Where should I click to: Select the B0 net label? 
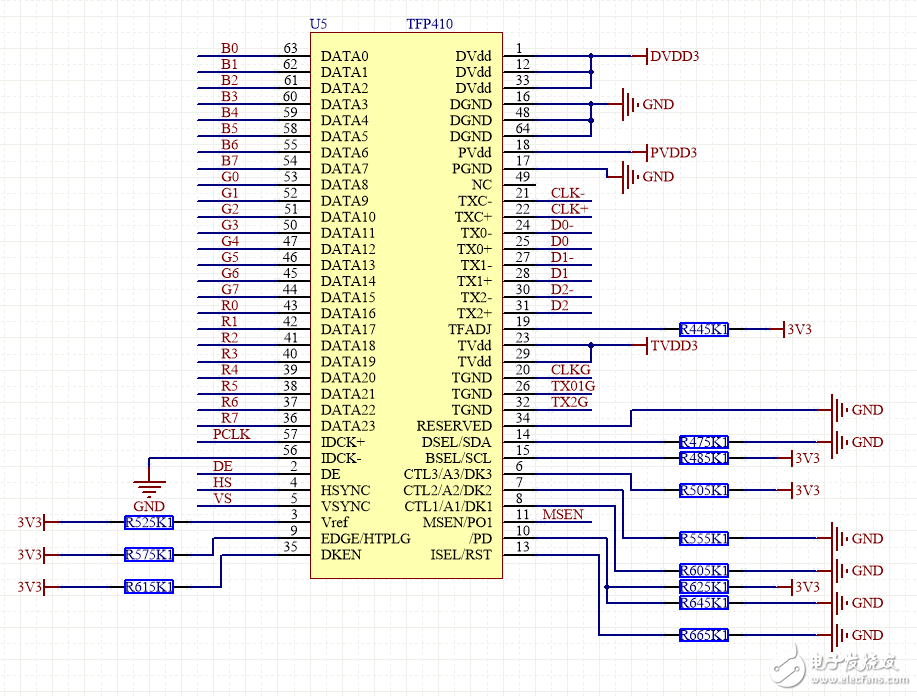point(229,48)
